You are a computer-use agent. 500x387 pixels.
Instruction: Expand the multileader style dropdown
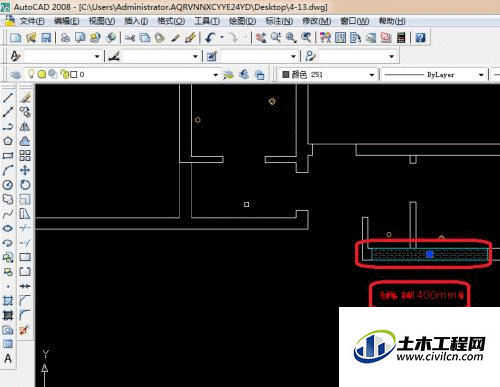tap(392, 56)
